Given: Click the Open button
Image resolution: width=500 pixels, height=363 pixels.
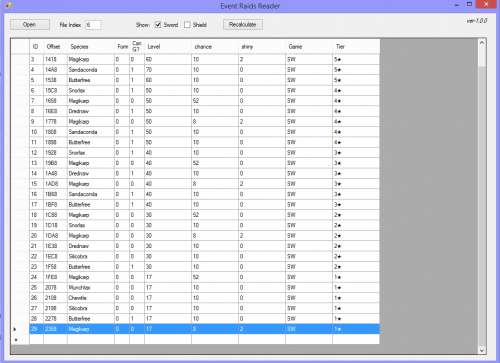Looking at the screenshot, I should coord(30,25).
